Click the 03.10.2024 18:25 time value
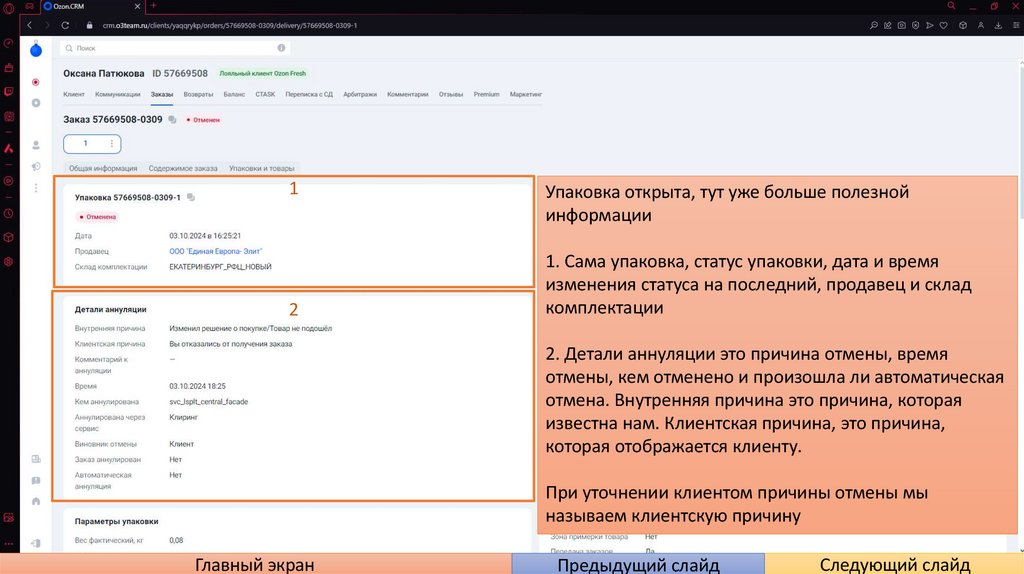The width and height of the screenshot is (1024, 574). [197, 386]
